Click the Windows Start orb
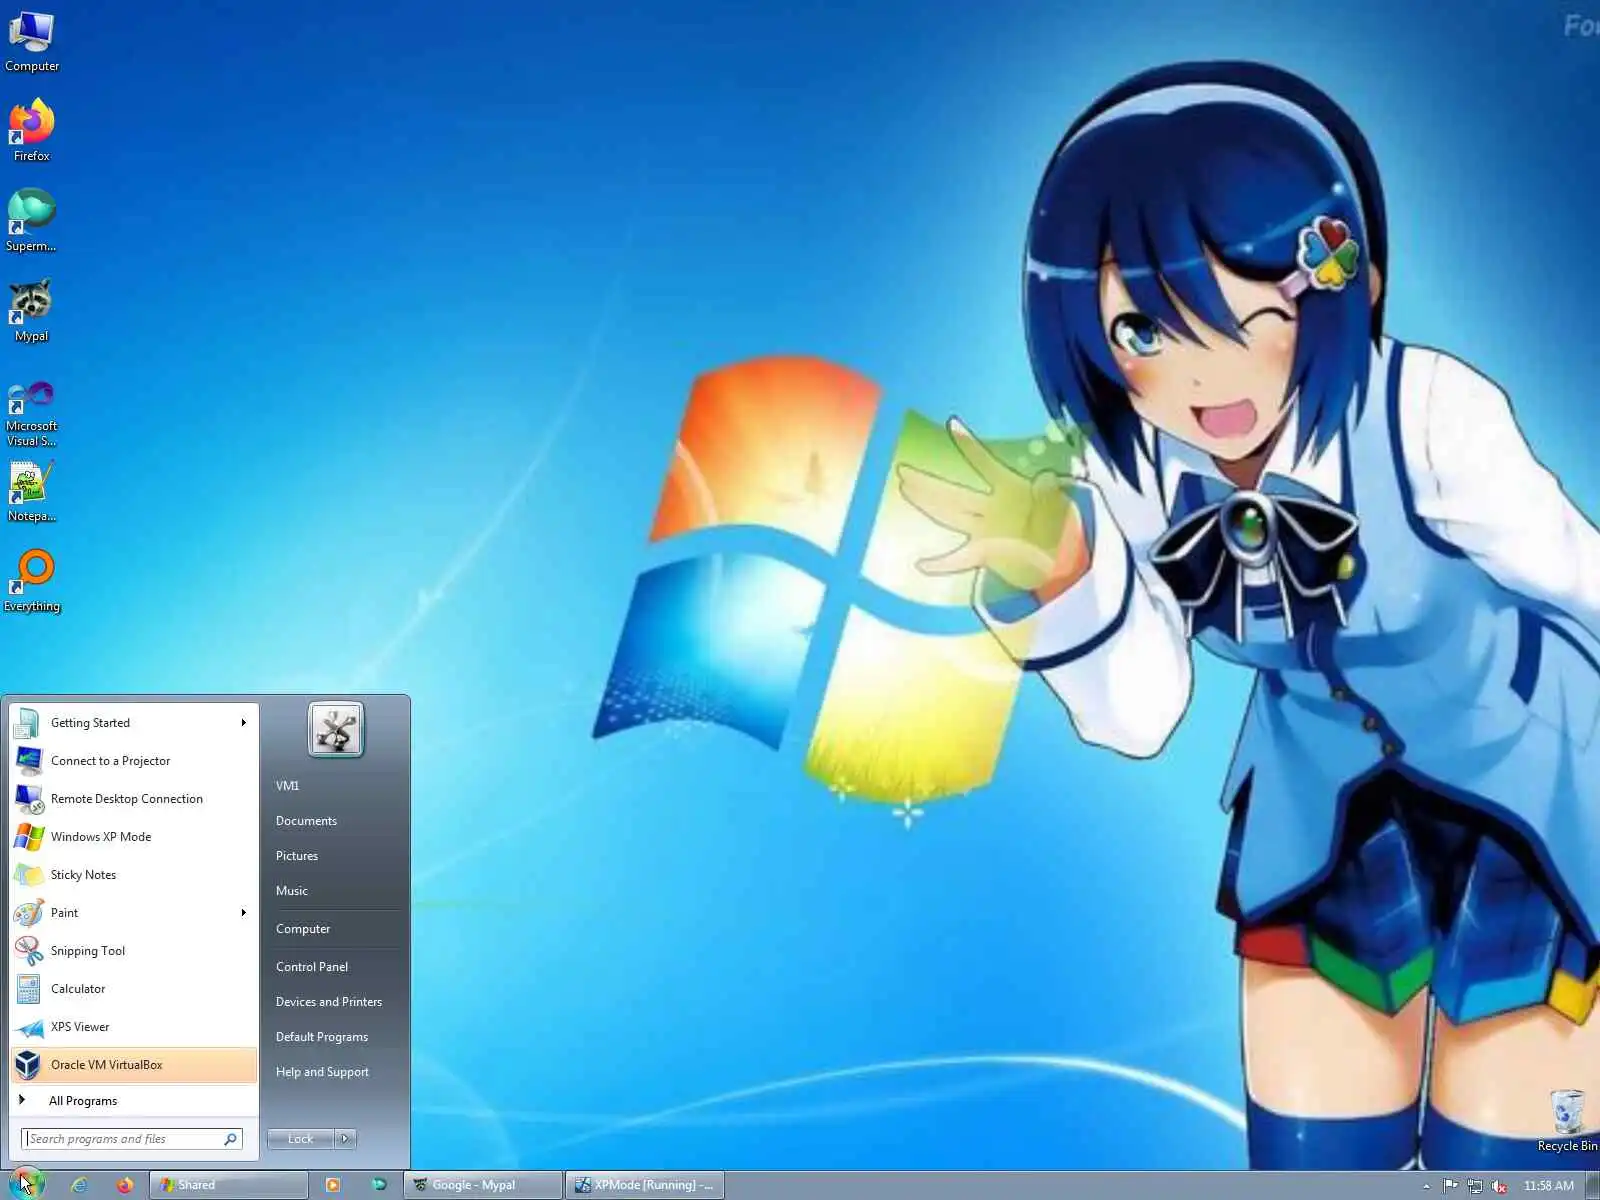 coord(26,1184)
